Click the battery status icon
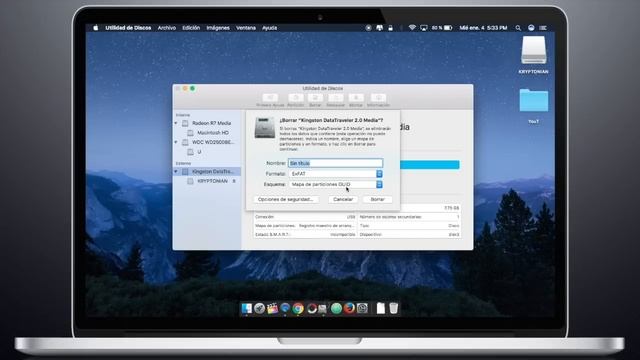This screenshot has height=360, width=640. tap(448, 28)
